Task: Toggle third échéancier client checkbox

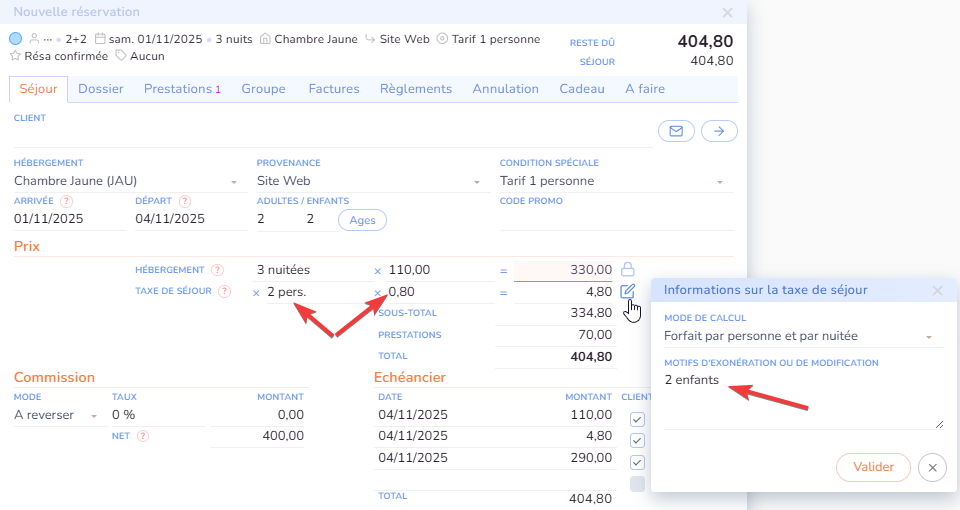Action: click(x=637, y=463)
